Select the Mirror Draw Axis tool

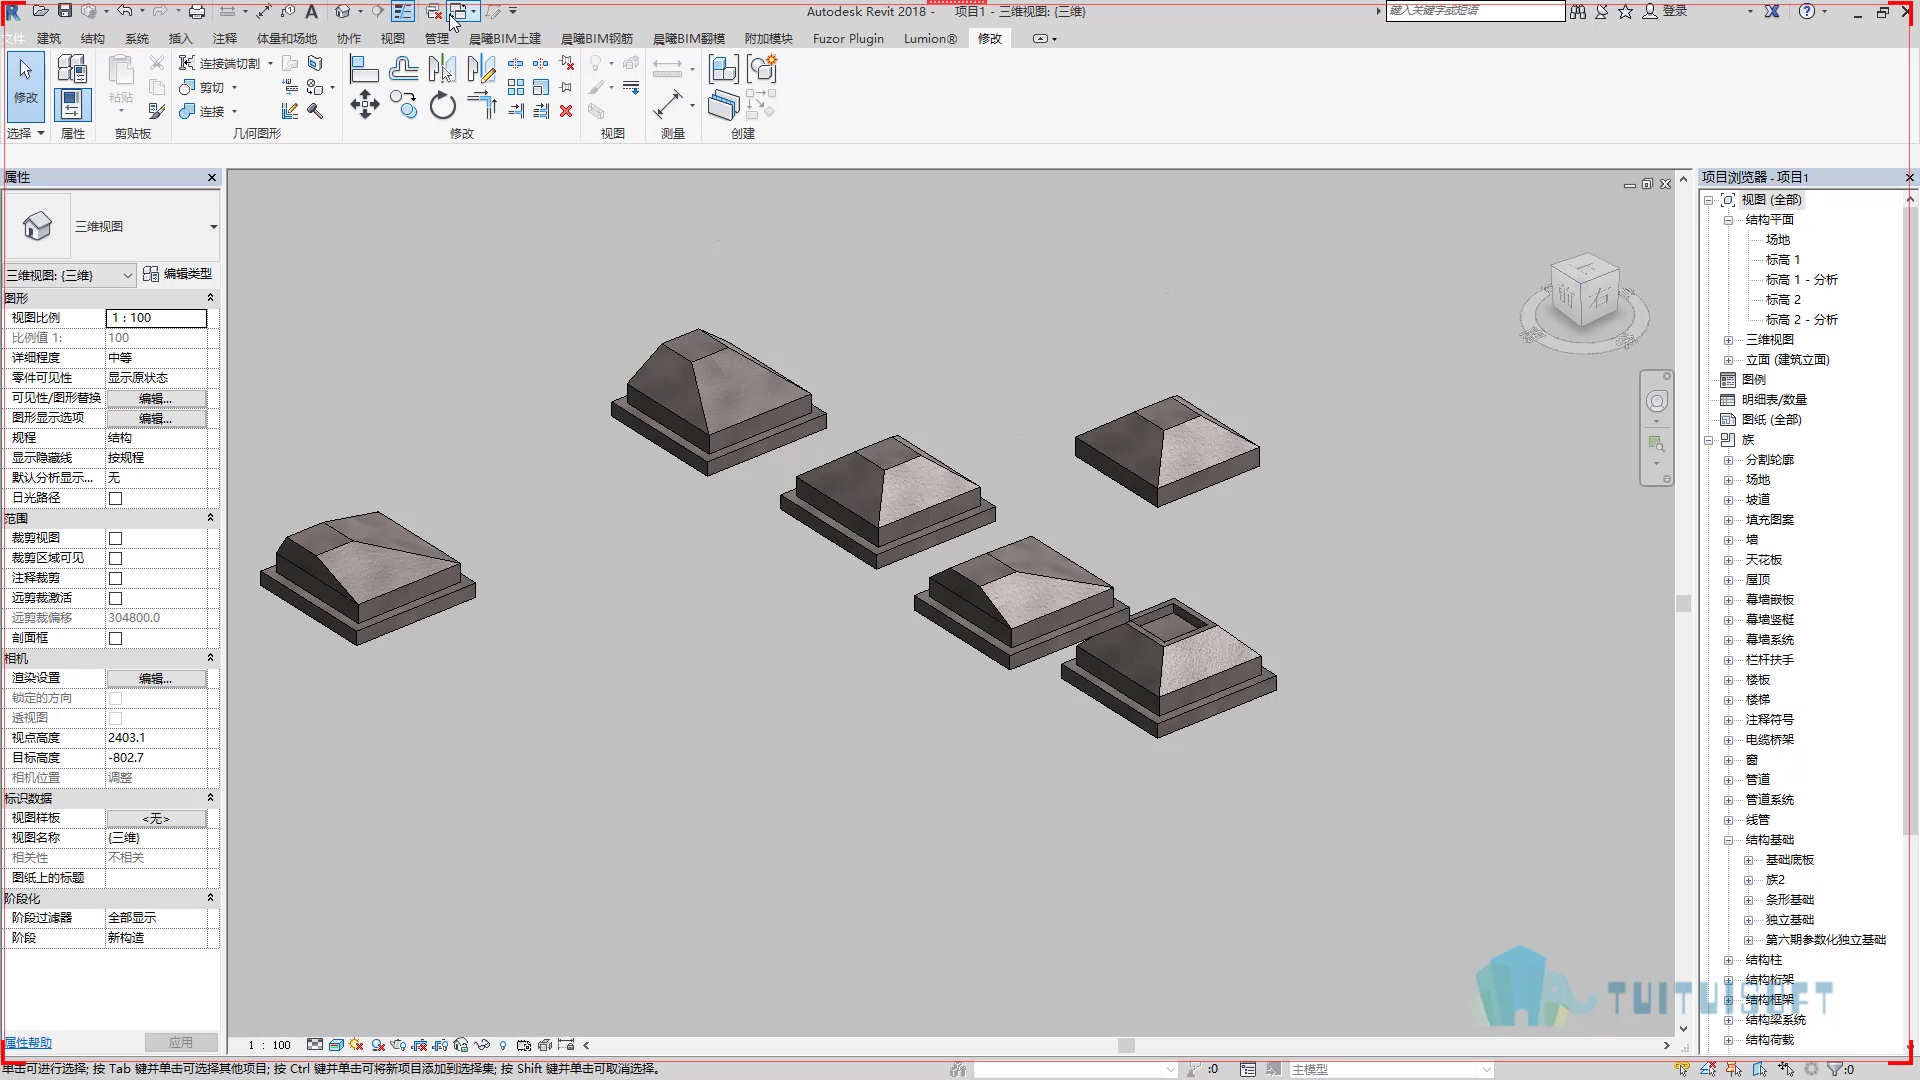coord(481,69)
